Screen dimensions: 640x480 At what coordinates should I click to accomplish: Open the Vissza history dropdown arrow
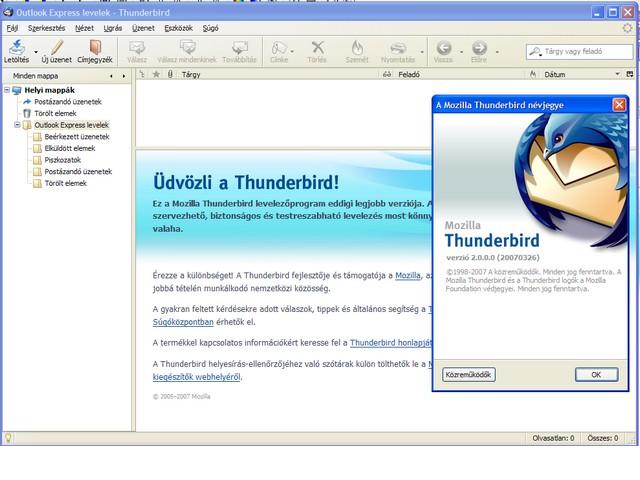pos(462,52)
